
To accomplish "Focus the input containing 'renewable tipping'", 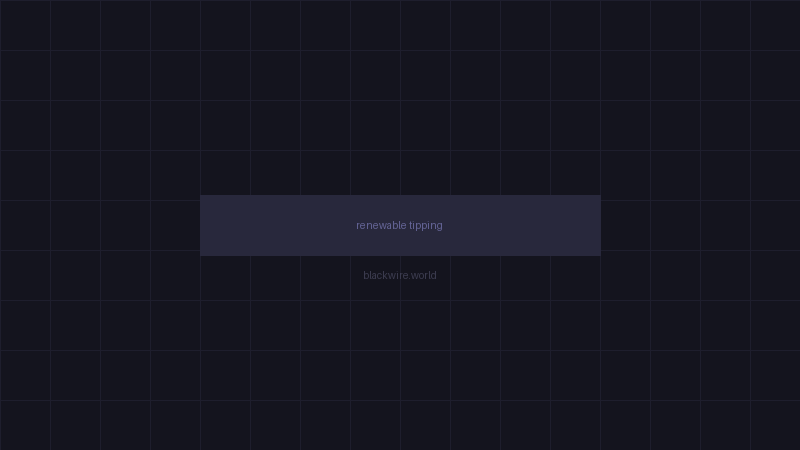I will 400,225.
